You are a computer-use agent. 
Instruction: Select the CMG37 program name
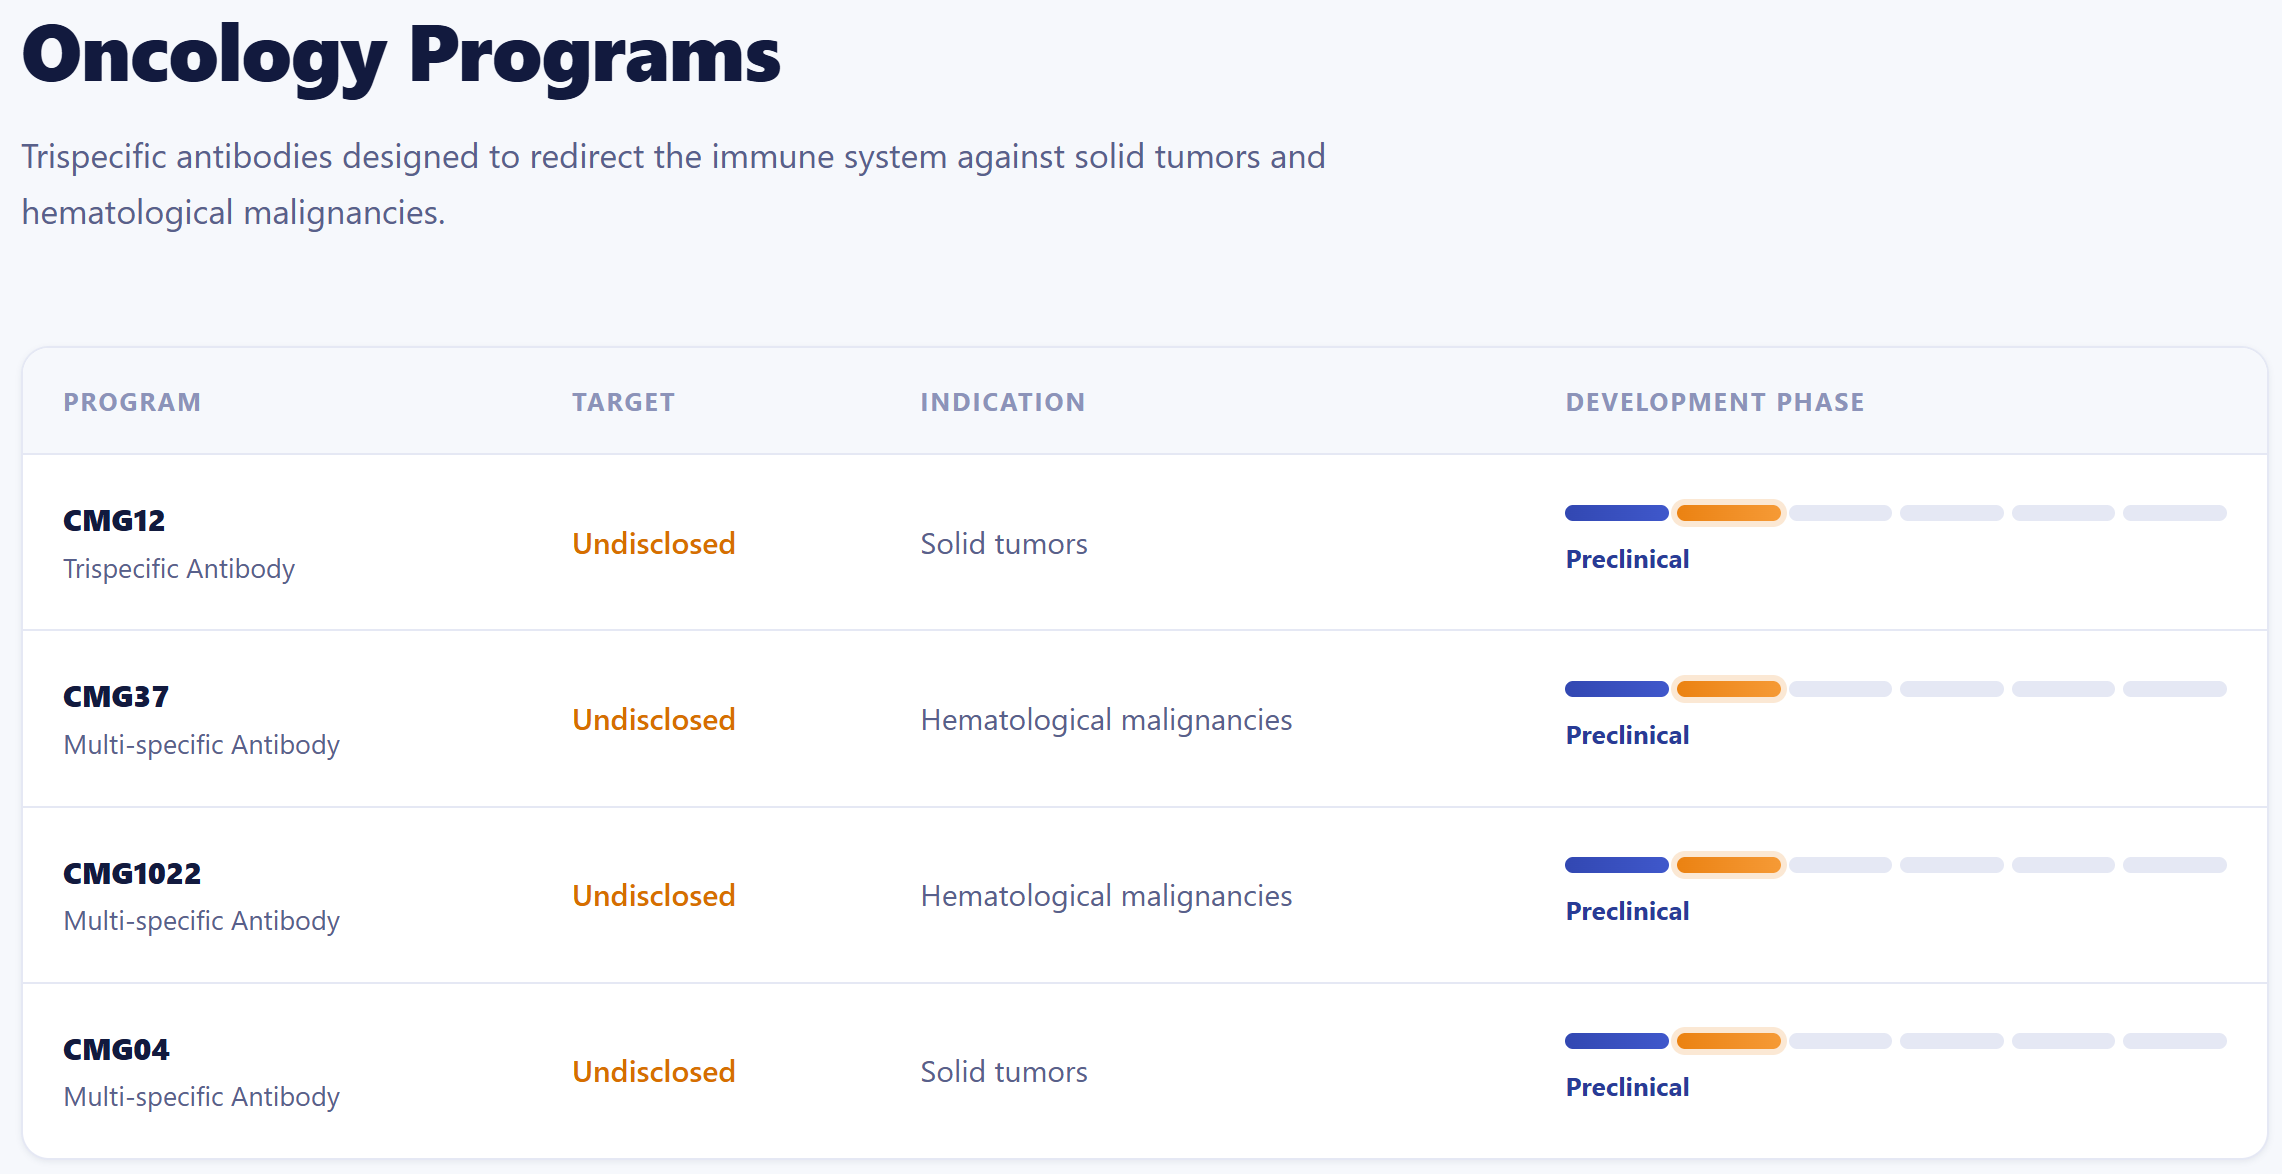(116, 697)
